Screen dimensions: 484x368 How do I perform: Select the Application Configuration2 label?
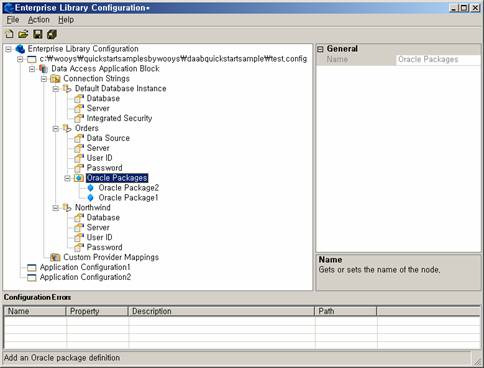(x=85, y=277)
